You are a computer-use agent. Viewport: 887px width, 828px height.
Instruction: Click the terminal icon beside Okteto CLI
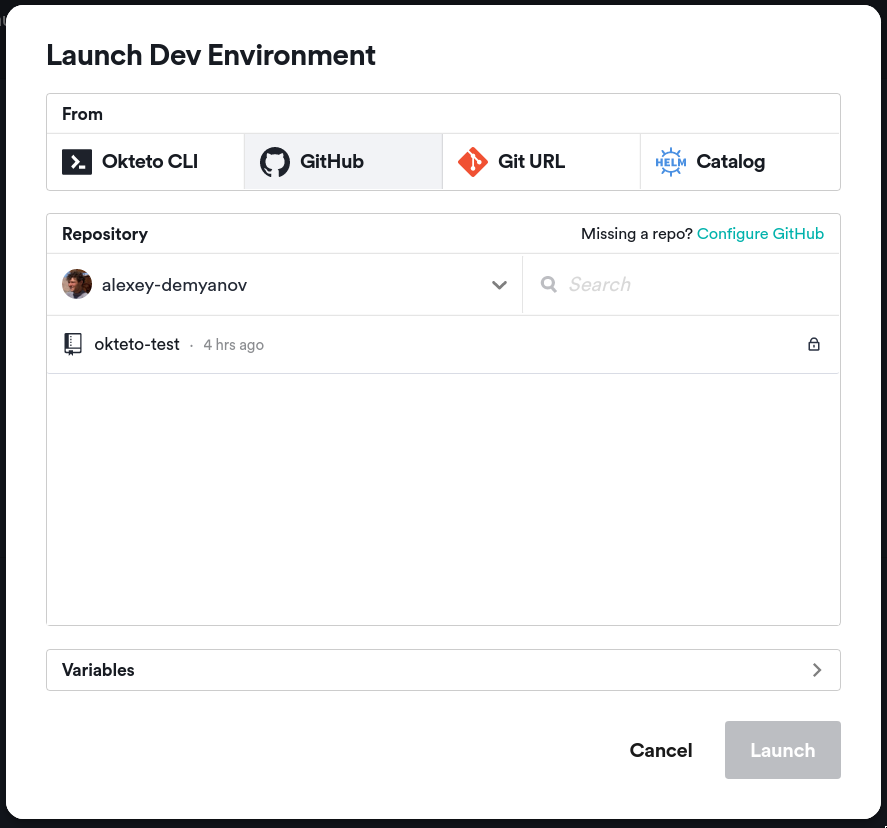(x=75, y=161)
